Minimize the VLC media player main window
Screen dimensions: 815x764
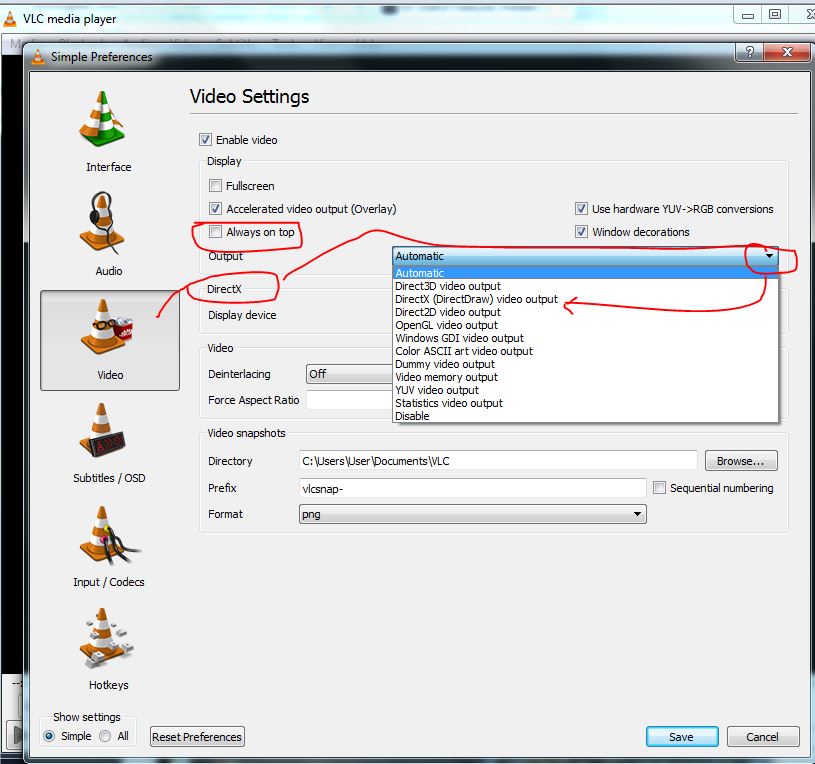(x=747, y=15)
